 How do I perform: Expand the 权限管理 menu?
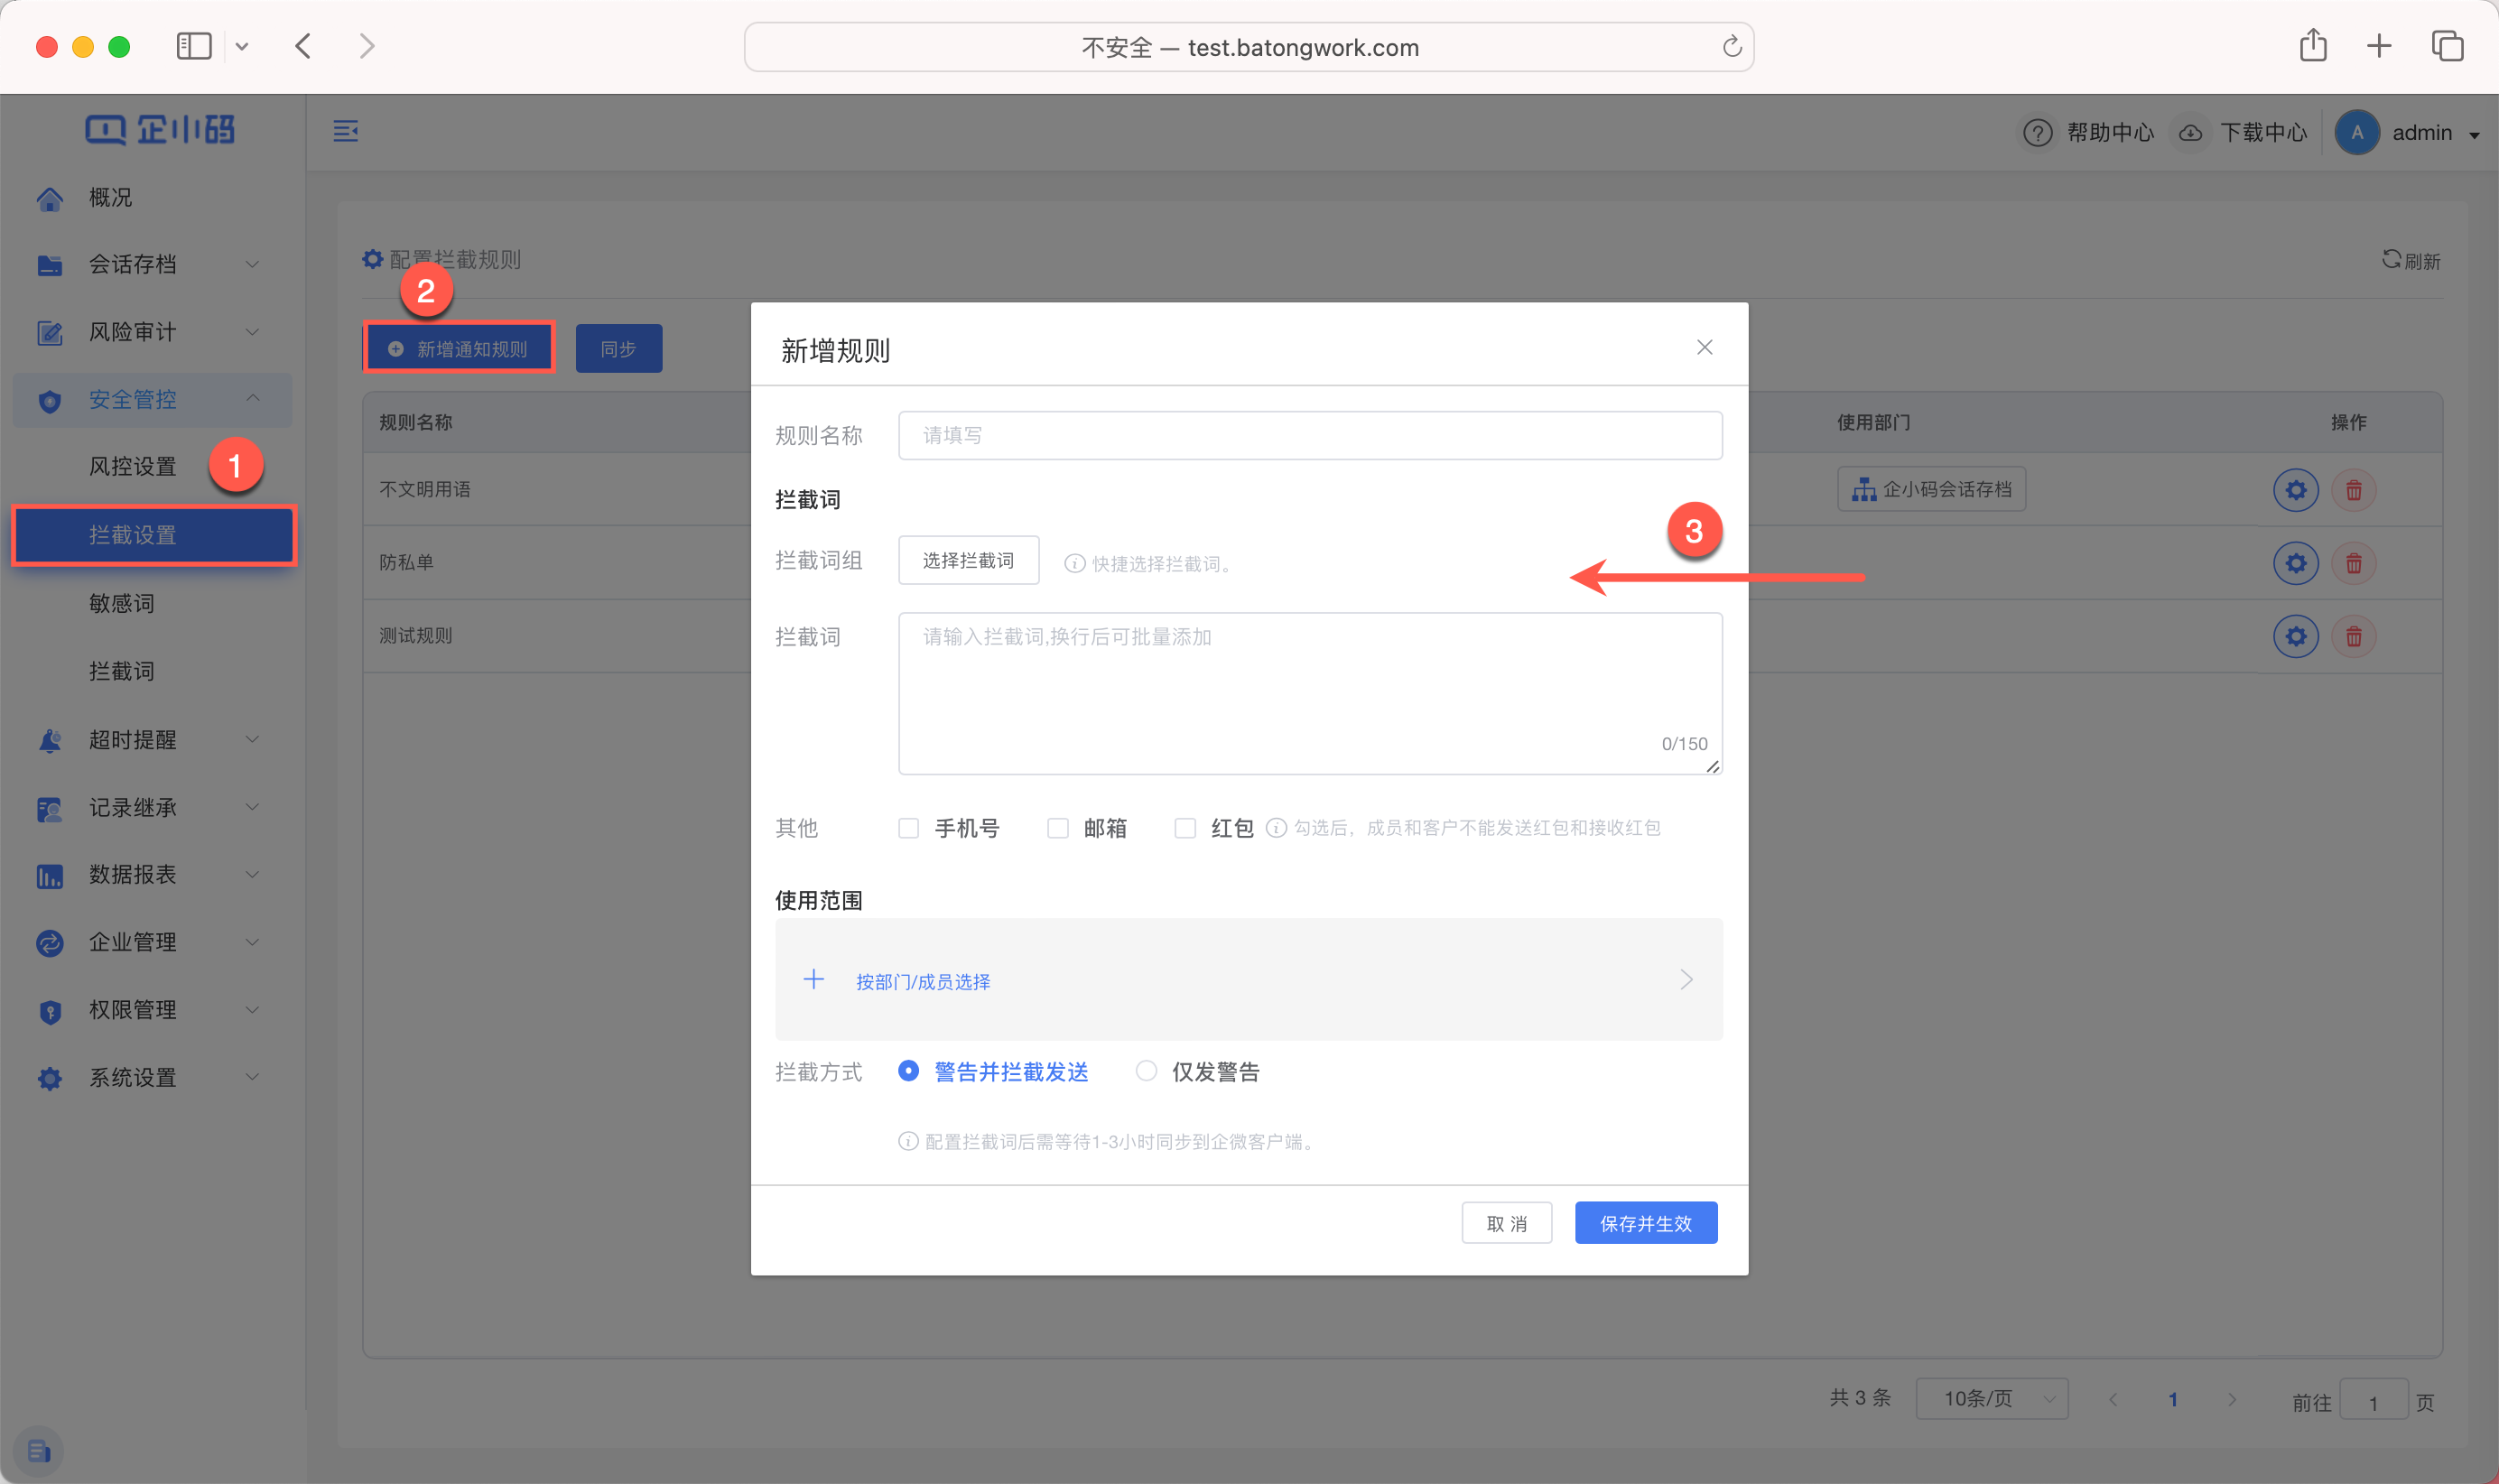tap(152, 1010)
